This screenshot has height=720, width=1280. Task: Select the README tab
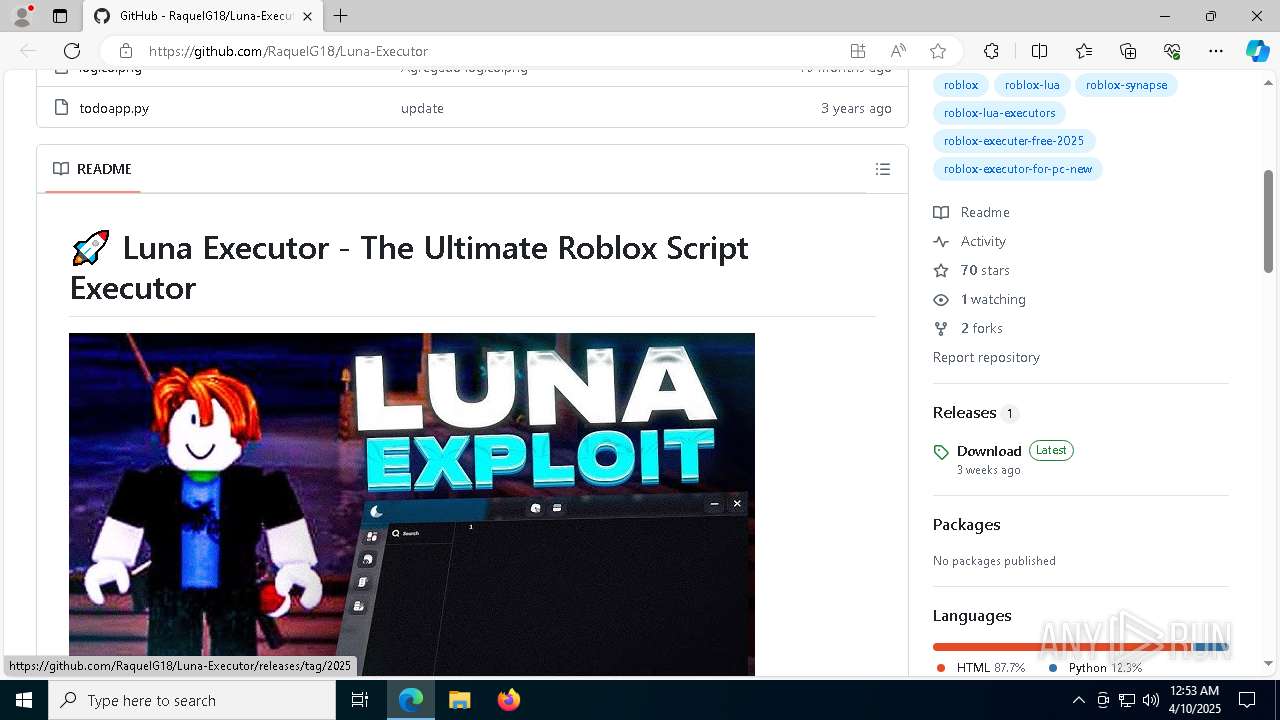pyautogui.click(x=93, y=169)
